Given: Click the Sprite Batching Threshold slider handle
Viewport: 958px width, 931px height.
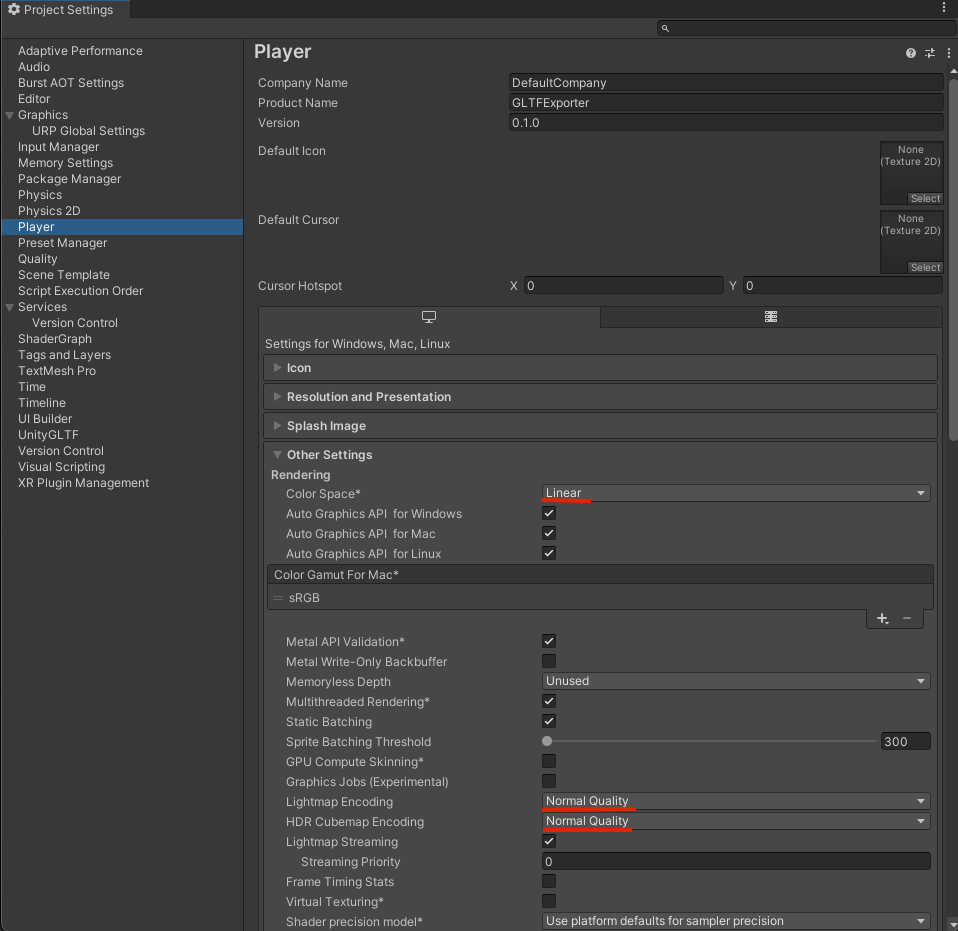Looking at the screenshot, I should [x=547, y=742].
